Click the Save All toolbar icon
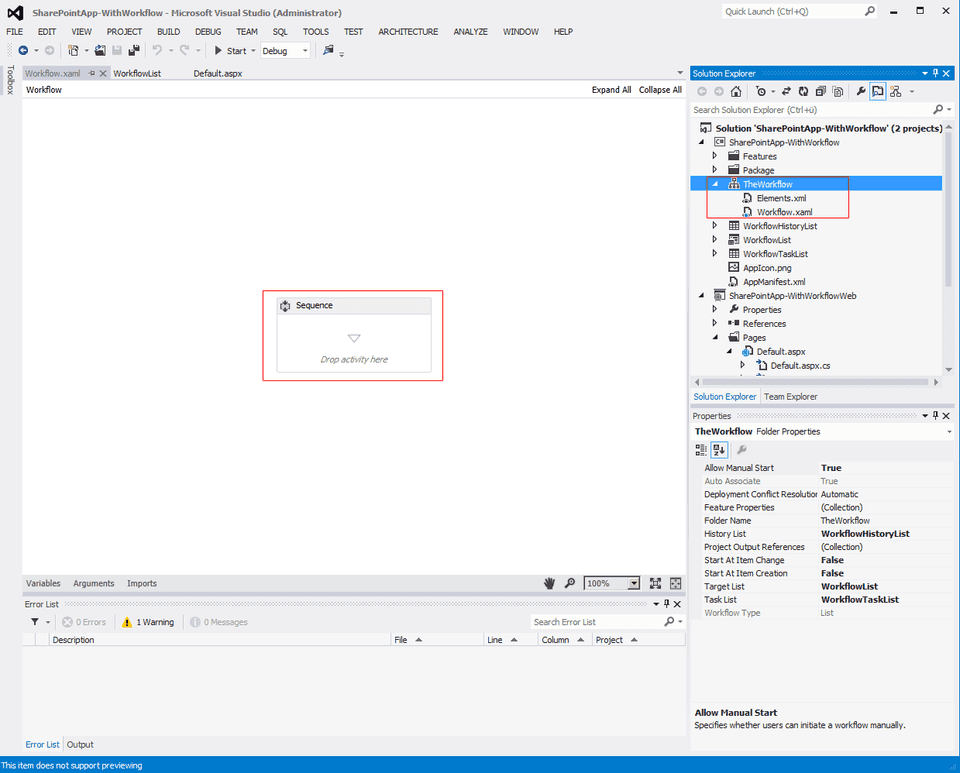 click(133, 50)
